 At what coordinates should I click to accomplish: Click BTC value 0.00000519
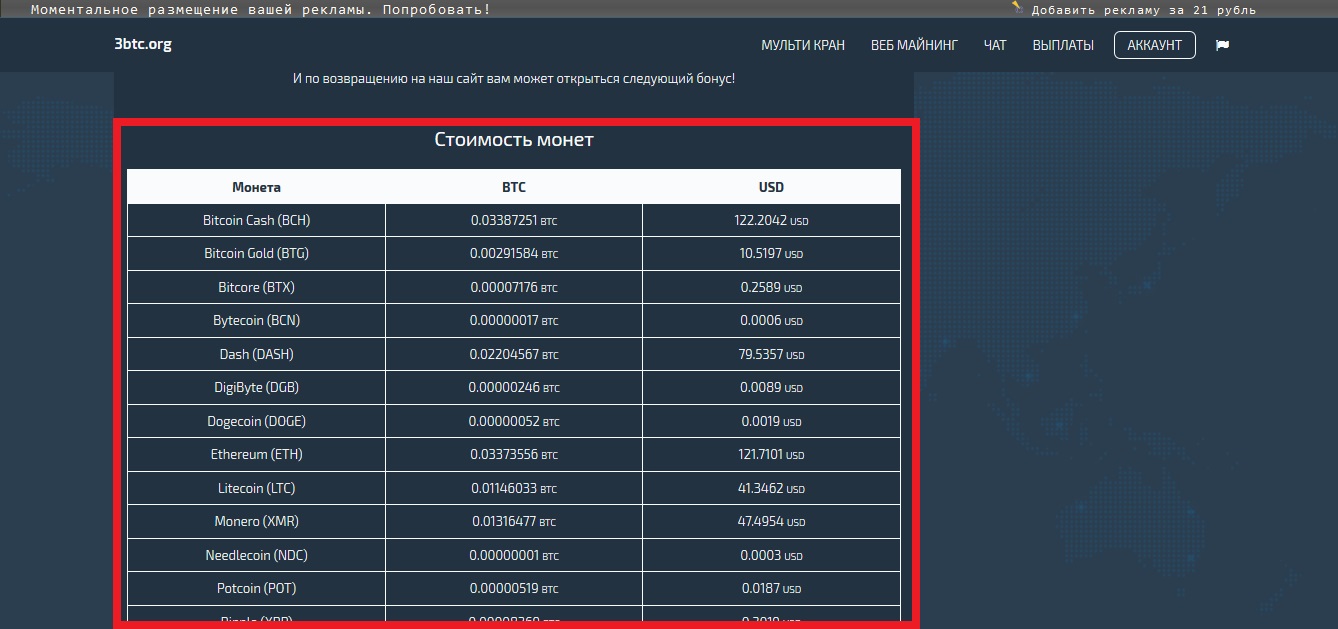pyautogui.click(x=514, y=589)
